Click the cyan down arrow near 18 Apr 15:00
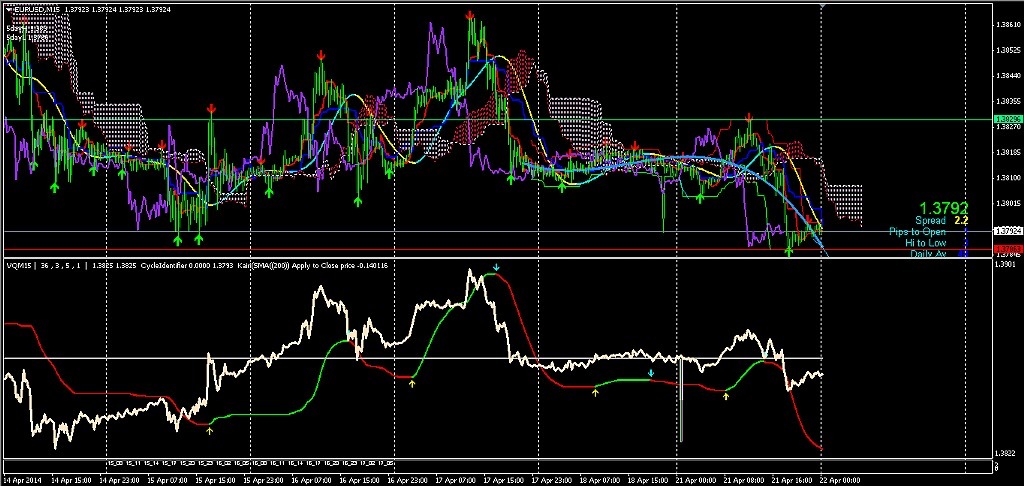This screenshot has height=486, width=1024. 650,373
